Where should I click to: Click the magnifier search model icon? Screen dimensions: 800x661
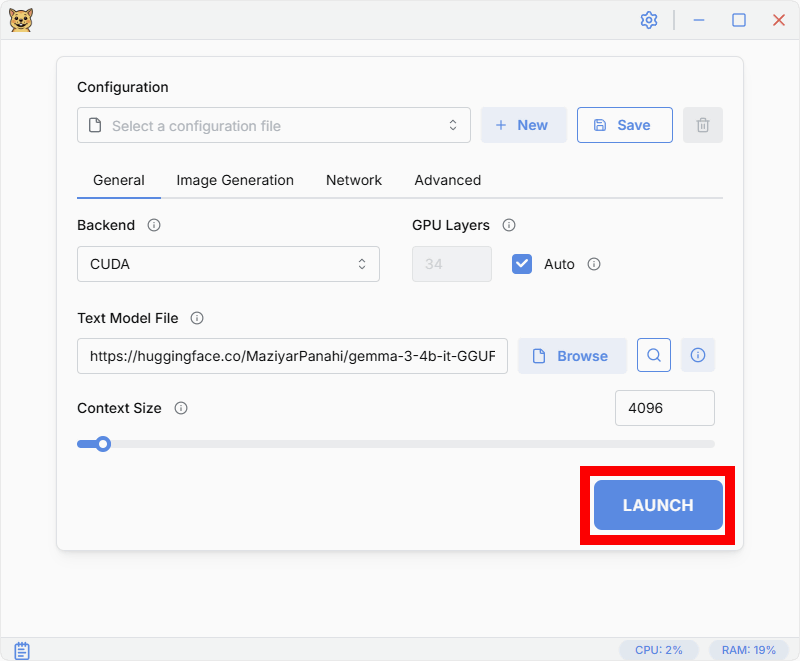point(654,355)
